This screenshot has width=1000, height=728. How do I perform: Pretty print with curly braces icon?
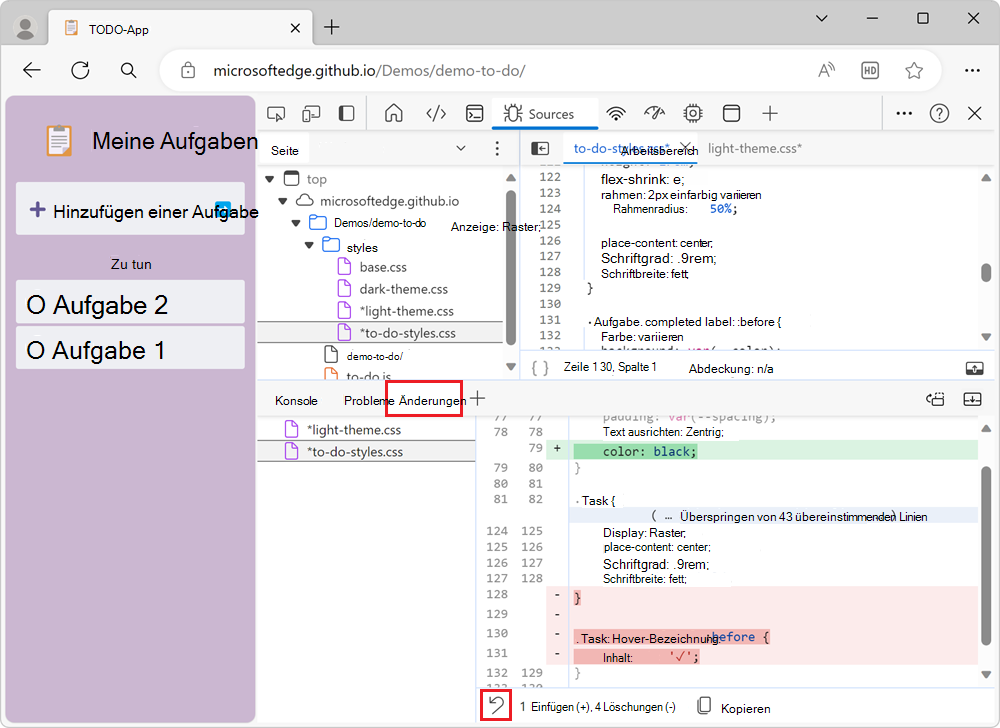point(540,368)
